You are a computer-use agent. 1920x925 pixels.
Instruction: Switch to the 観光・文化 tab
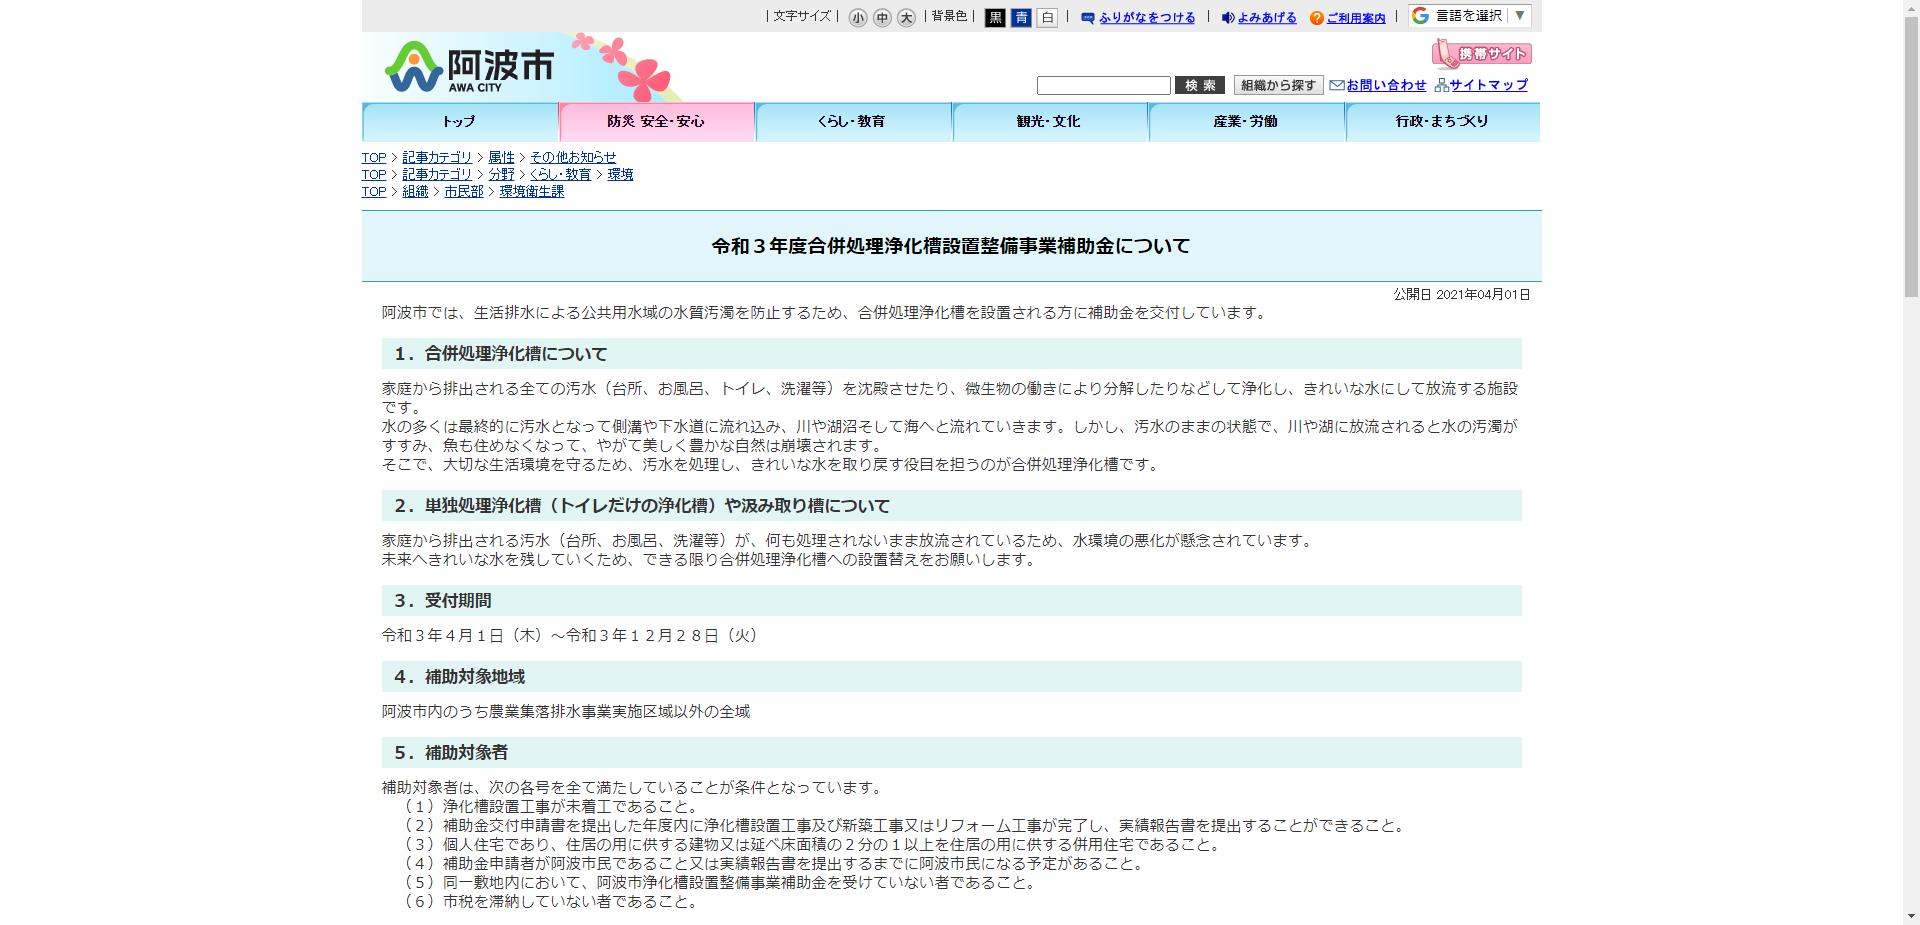click(1049, 121)
